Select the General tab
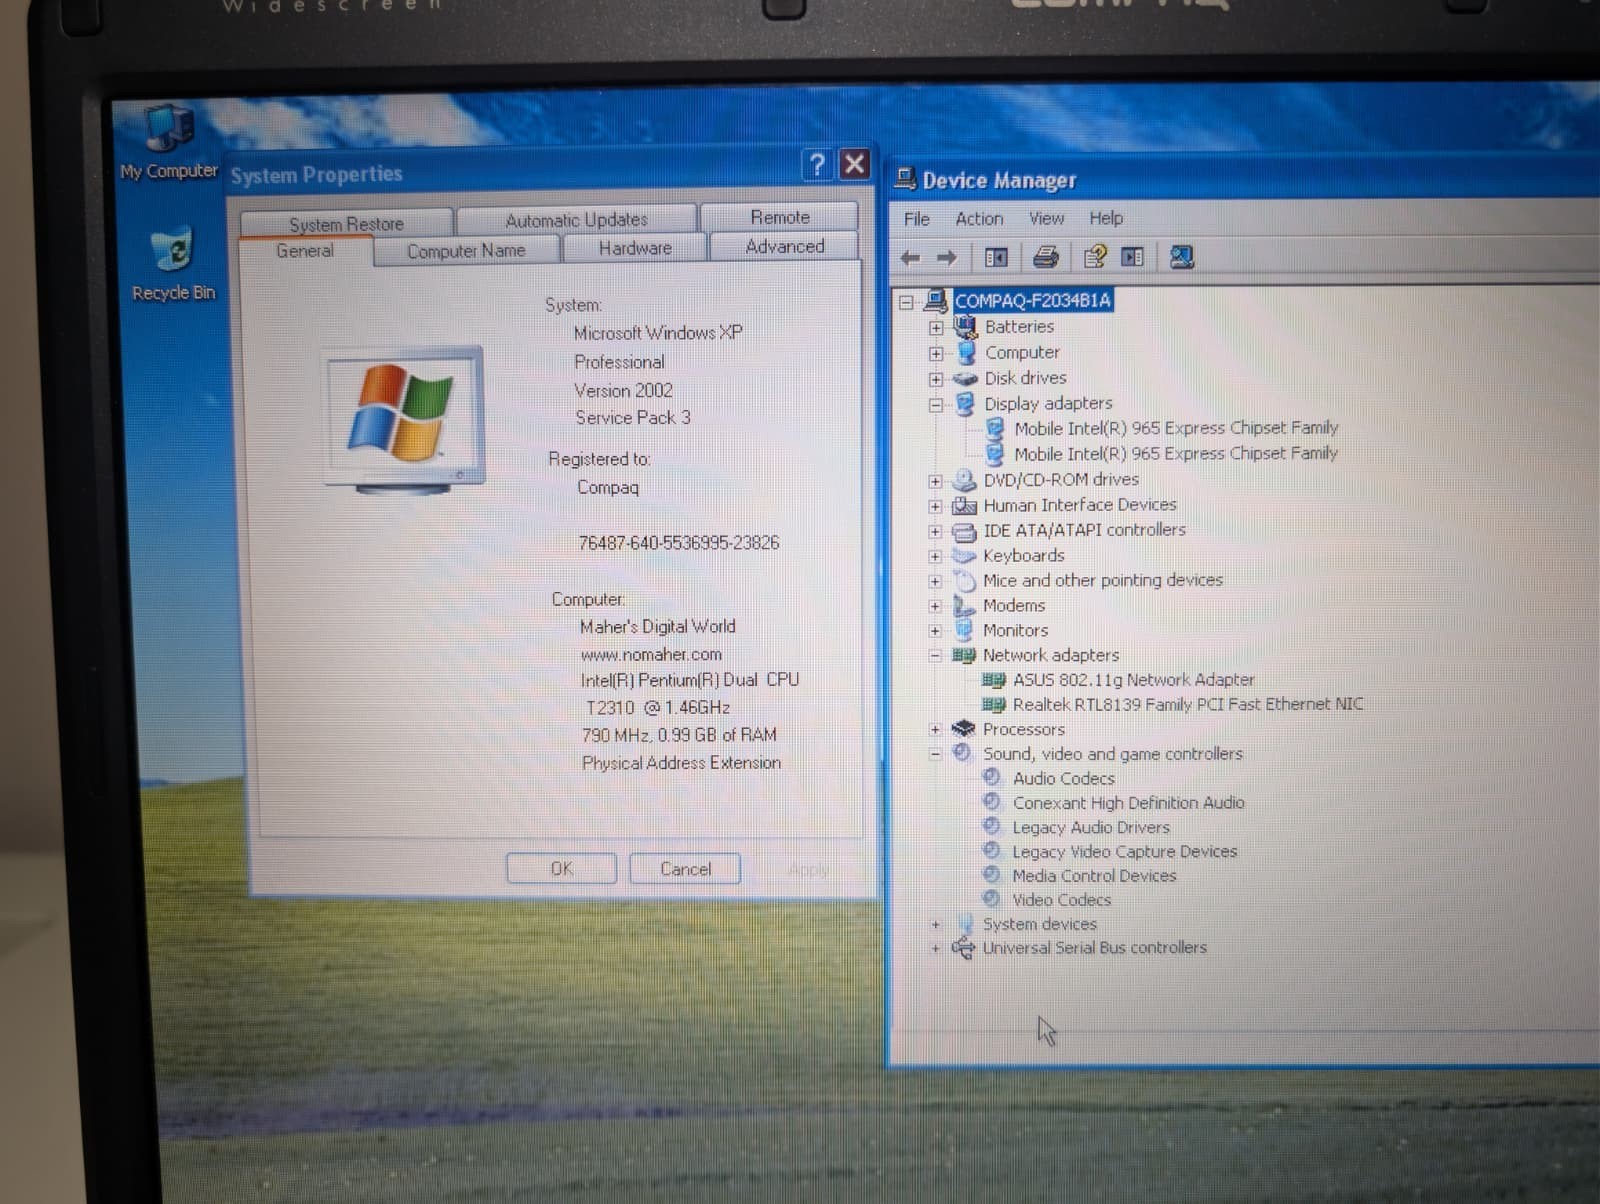 point(305,251)
